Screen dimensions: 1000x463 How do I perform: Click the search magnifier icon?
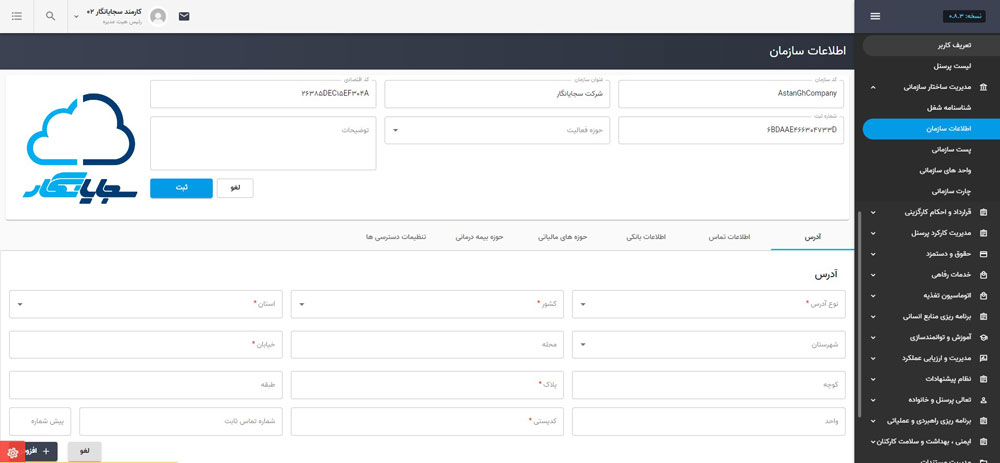click(51, 16)
